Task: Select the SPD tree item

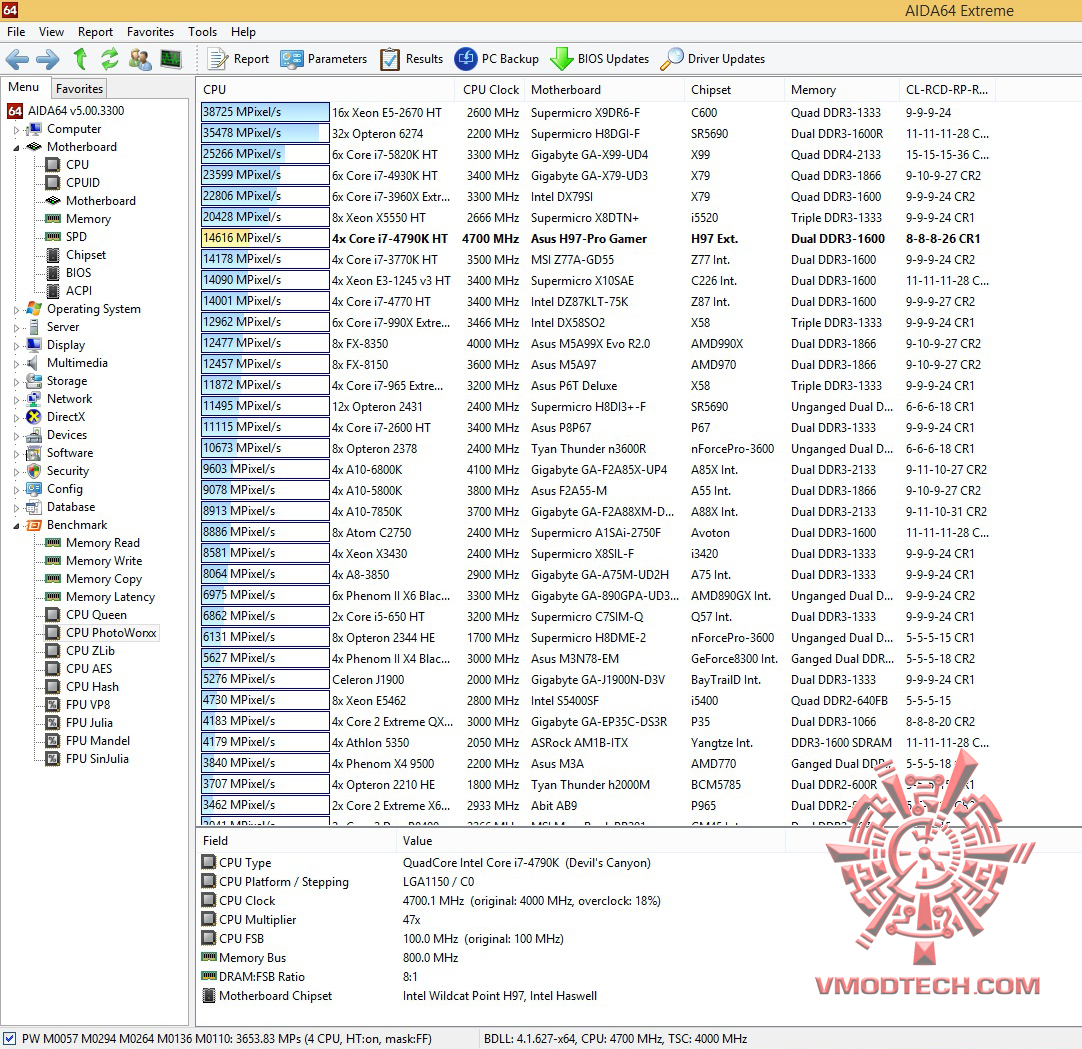Action: pos(77,237)
